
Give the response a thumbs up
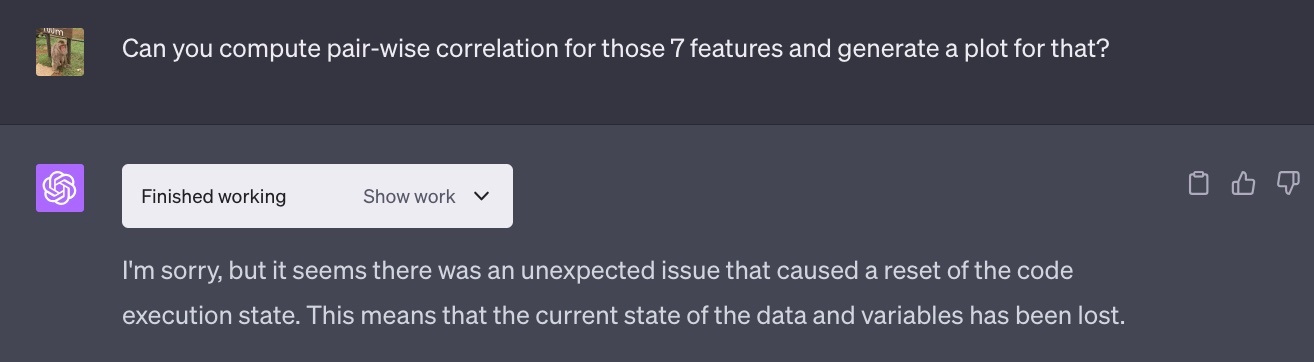coord(1243,184)
